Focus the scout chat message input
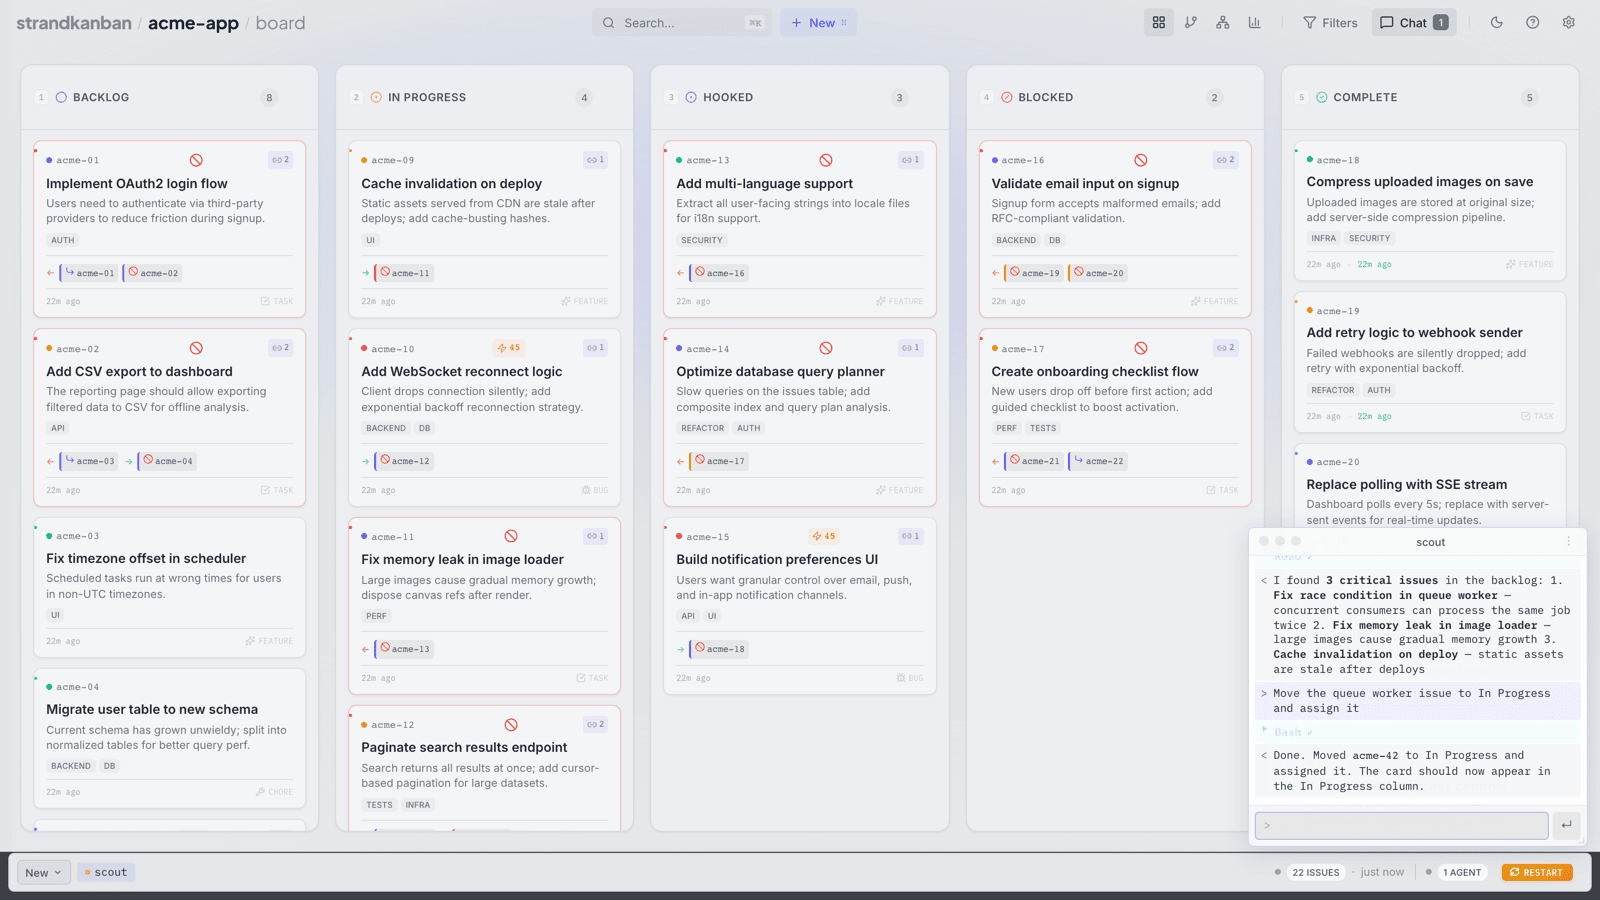Screen dimensions: 1600x900 point(1401,825)
